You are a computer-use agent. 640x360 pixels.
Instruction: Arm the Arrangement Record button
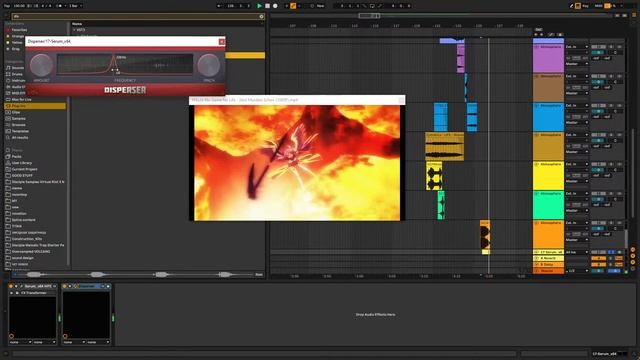[275, 6]
